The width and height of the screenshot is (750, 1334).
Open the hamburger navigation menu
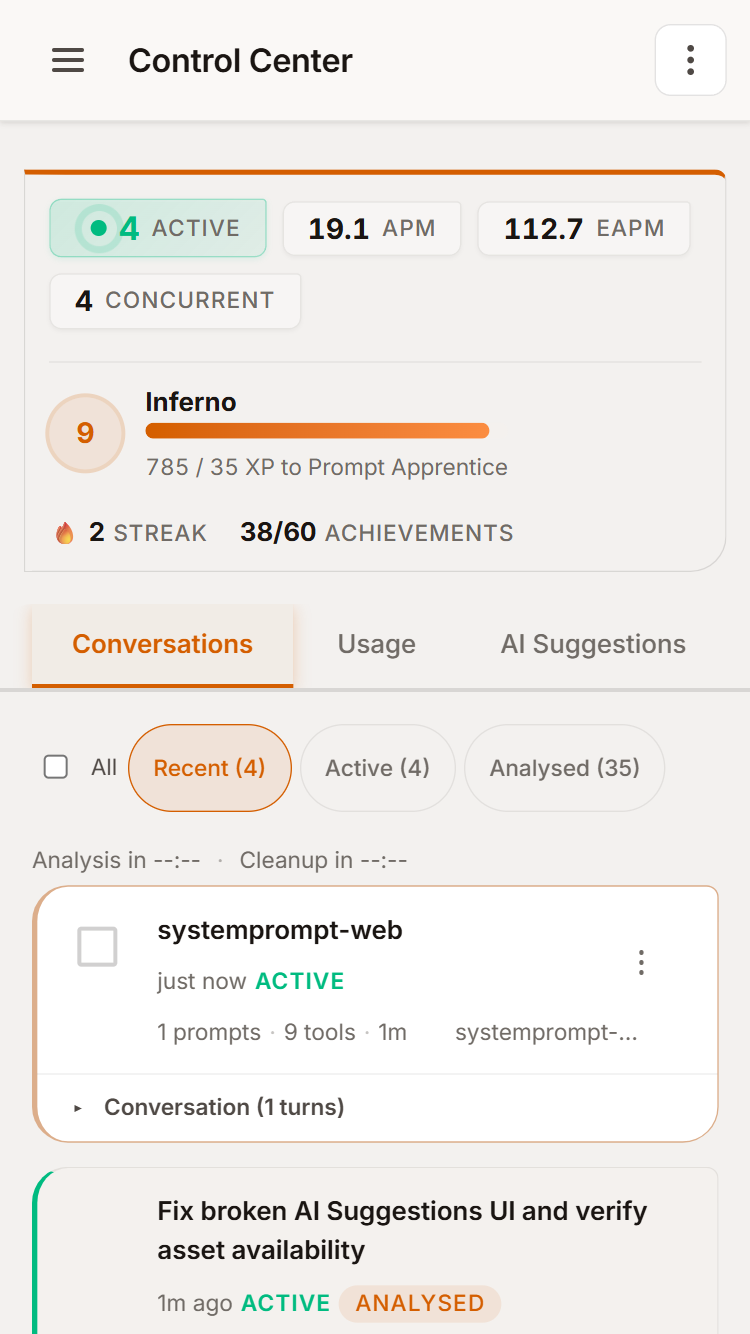point(68,61)
